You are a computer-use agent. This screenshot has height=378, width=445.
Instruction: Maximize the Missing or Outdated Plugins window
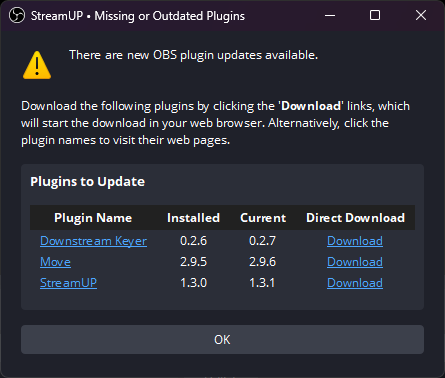pos(375,15)
